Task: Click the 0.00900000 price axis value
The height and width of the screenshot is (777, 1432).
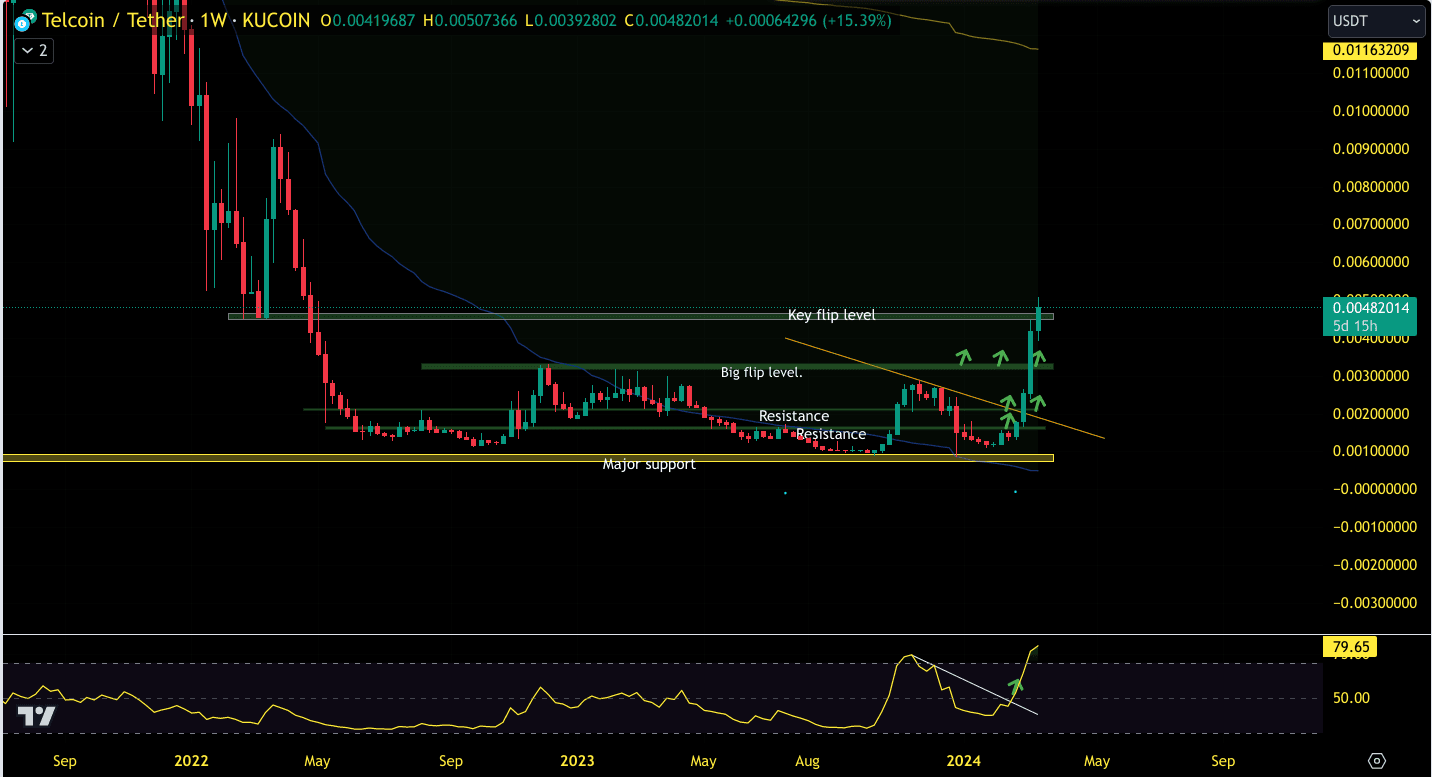Action: point(1371,149)
